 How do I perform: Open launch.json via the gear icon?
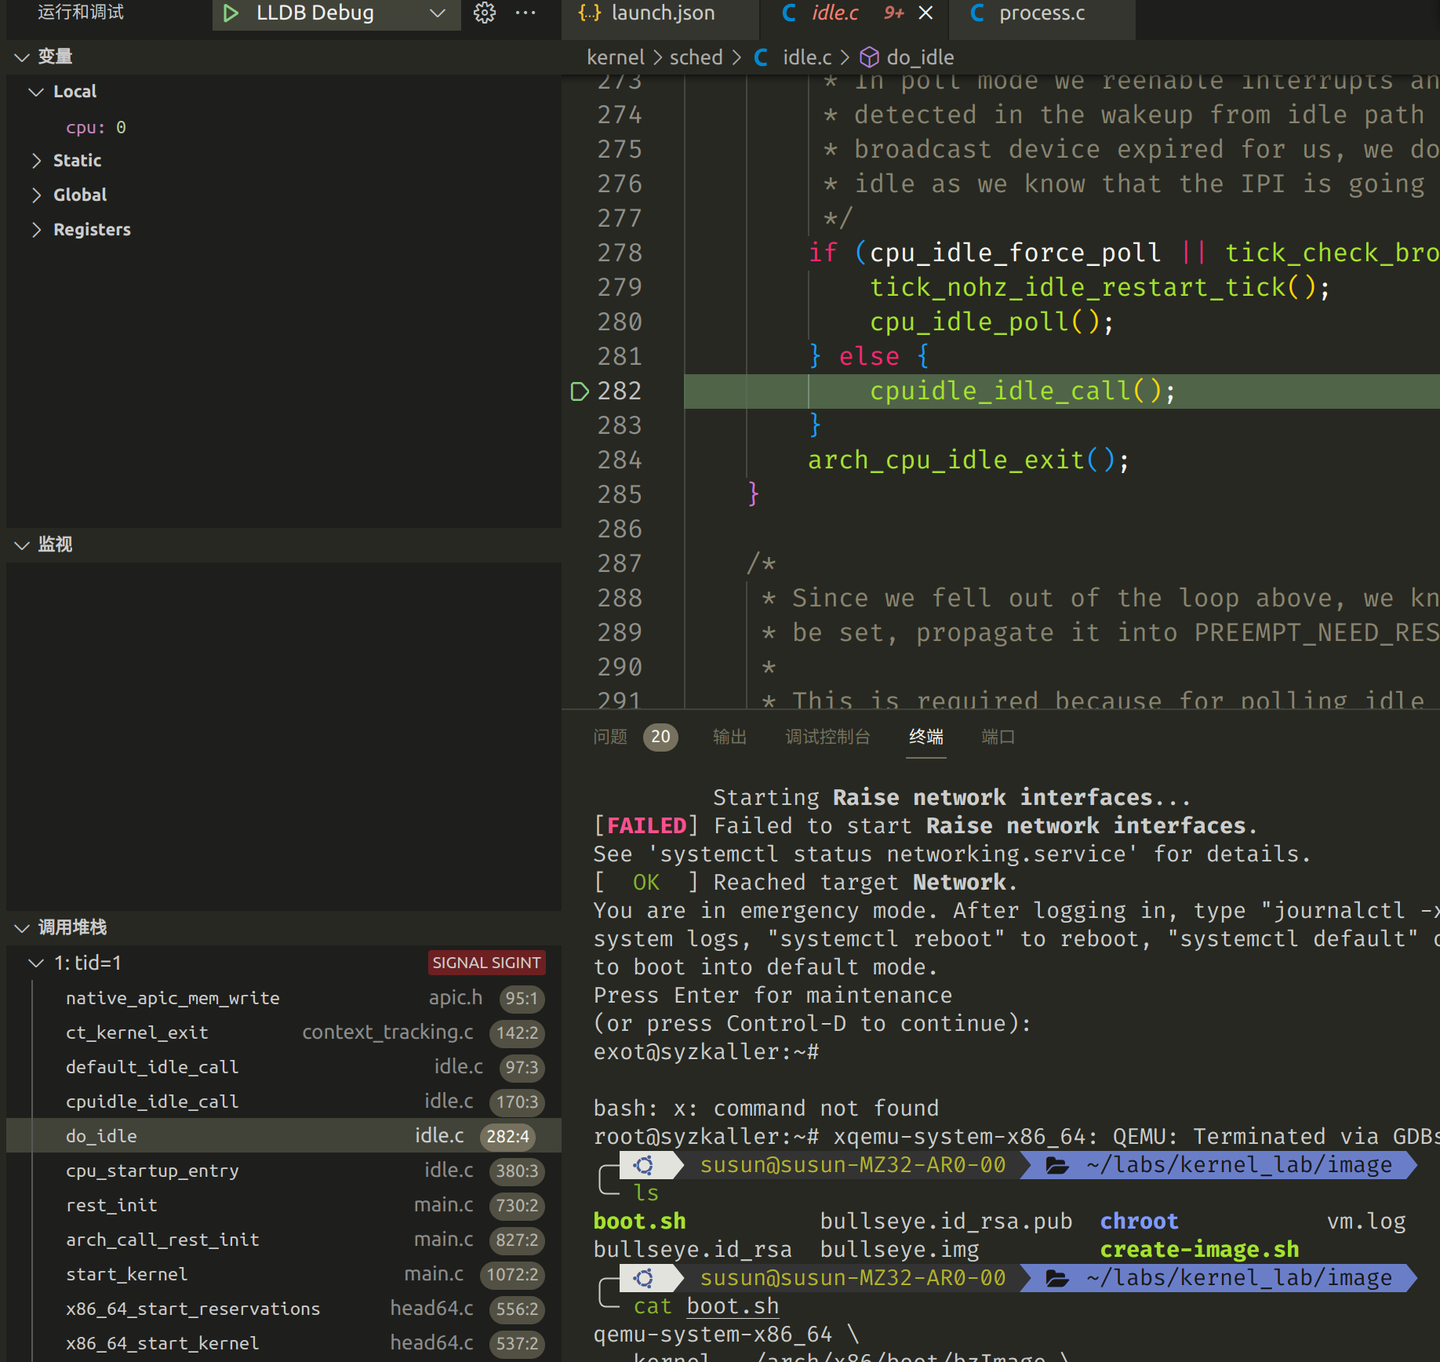(485, 13)
